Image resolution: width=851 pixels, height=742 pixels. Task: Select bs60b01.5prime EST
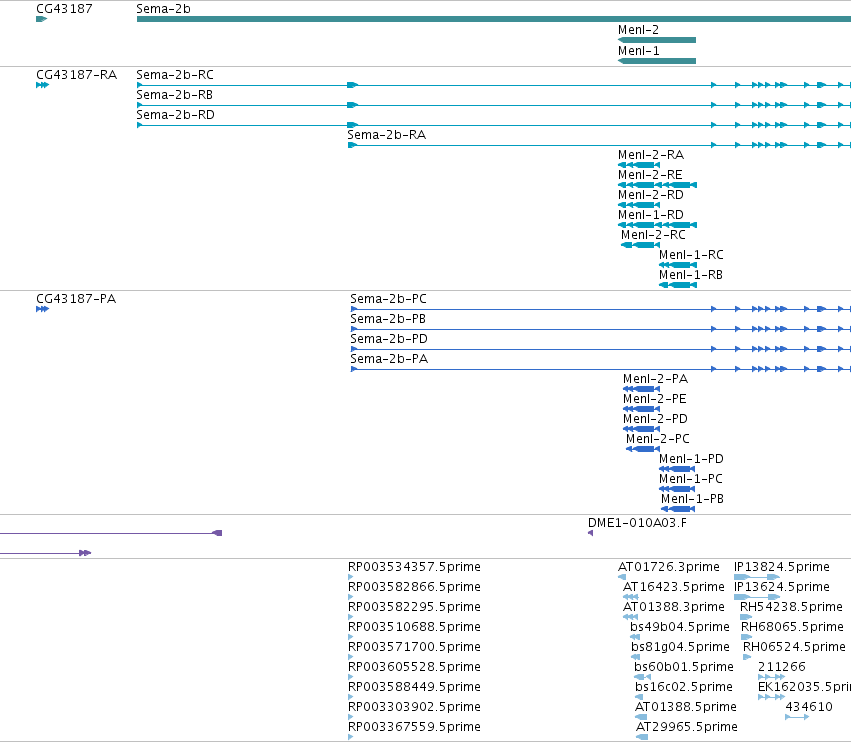click(x=643, y=677)
